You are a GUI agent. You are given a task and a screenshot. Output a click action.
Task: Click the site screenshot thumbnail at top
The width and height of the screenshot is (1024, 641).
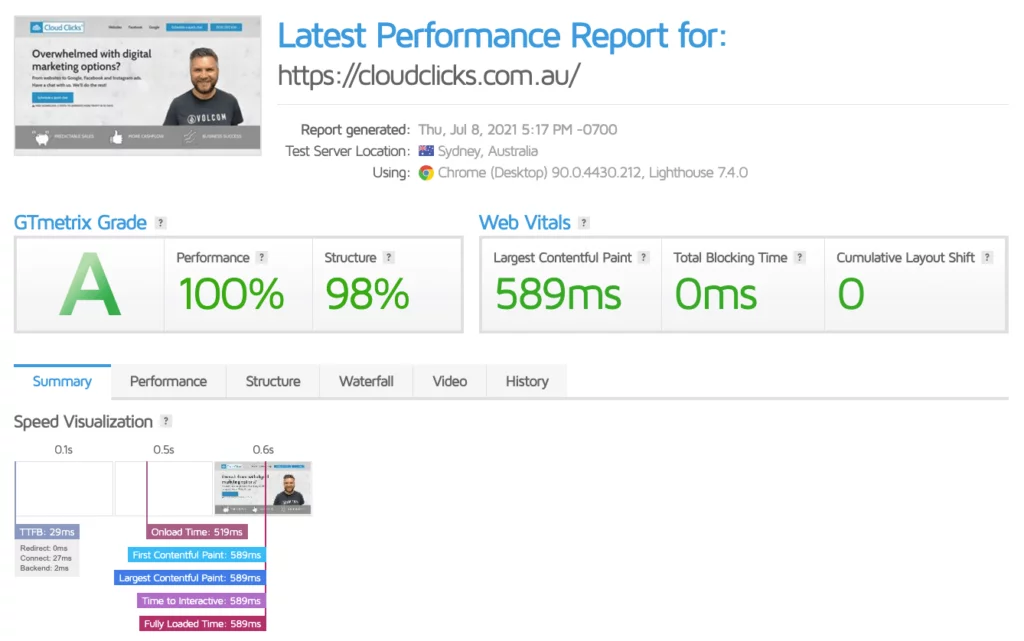[137, 85]
